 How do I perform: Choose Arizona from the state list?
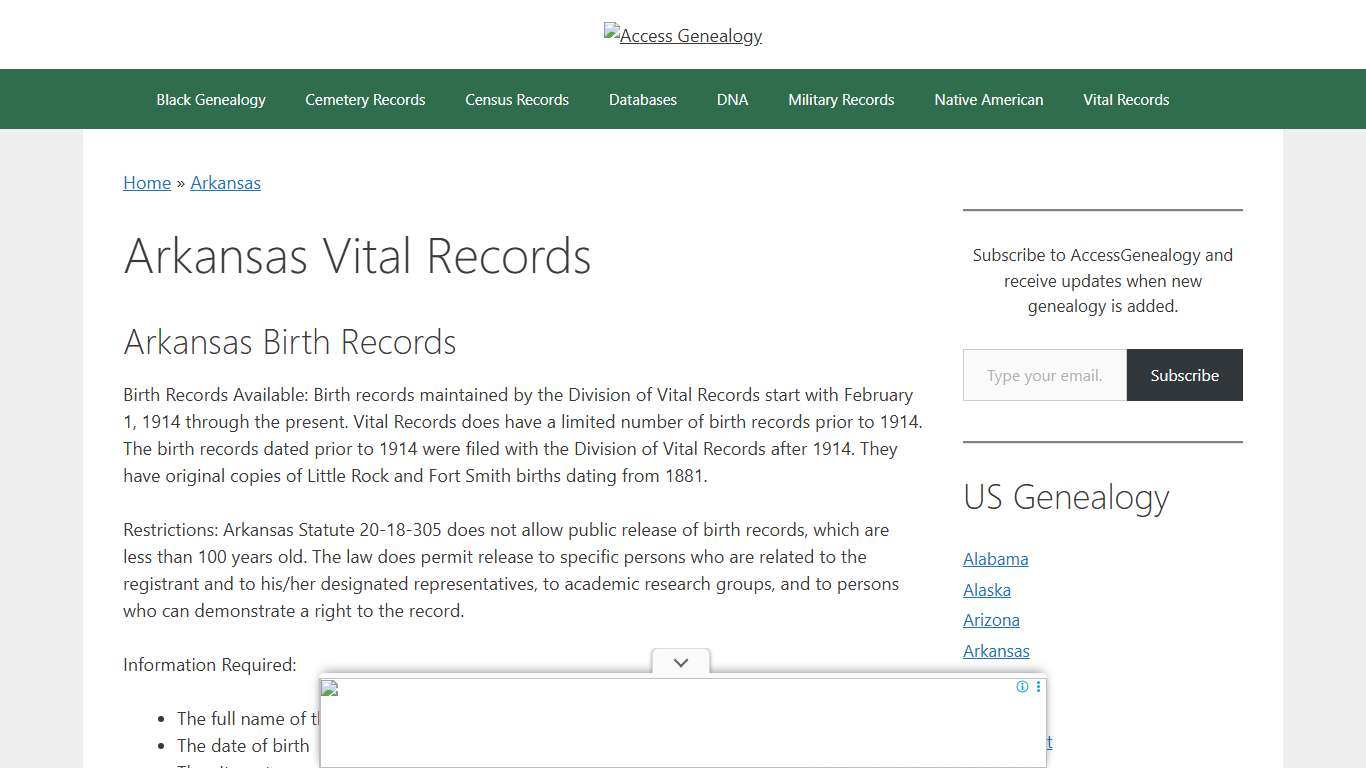pyautogui.click(x=991, y=620)
